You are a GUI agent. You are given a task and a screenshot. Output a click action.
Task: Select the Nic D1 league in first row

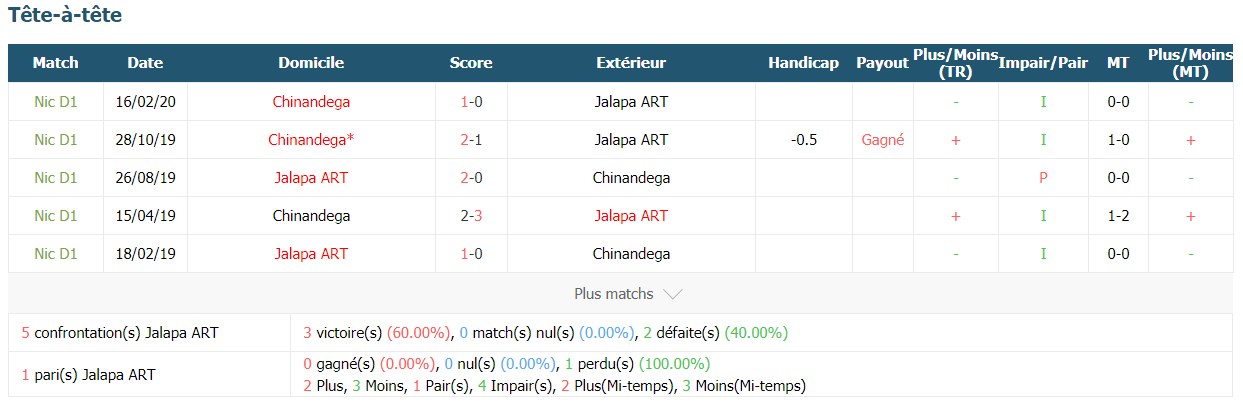point(56,102)
